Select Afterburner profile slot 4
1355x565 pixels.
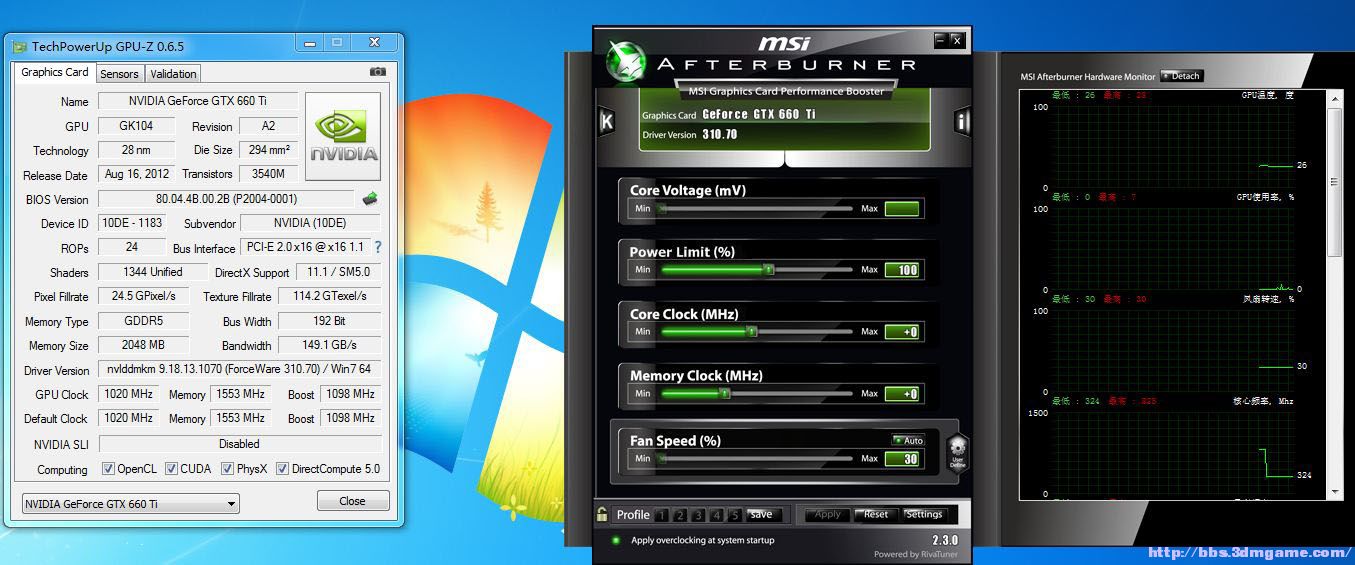tap(716, 516)
